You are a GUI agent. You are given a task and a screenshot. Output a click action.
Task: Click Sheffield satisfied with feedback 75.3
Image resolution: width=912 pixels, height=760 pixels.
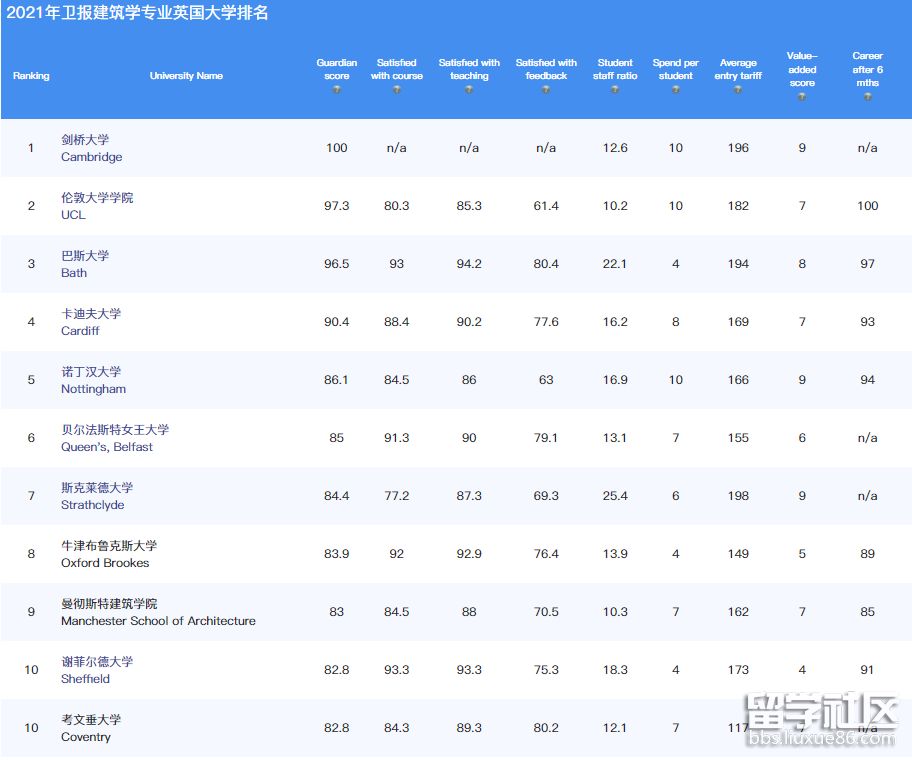click(546, 670)
